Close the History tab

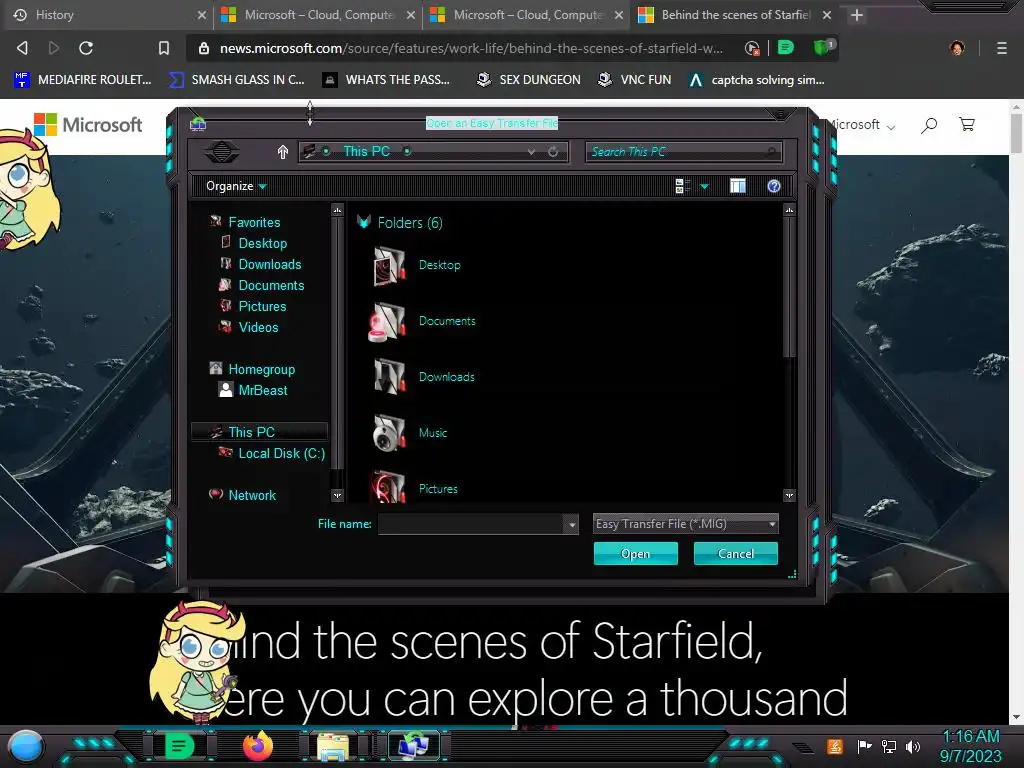202,15
